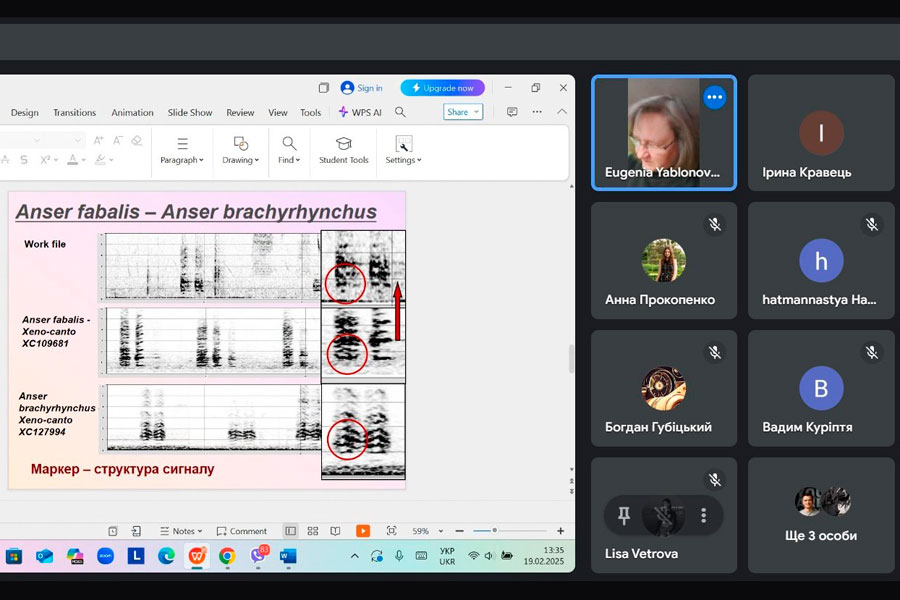This screenshot has width=900, height=600.
Task: Toggle normal view in status bar
Action: 290,531
